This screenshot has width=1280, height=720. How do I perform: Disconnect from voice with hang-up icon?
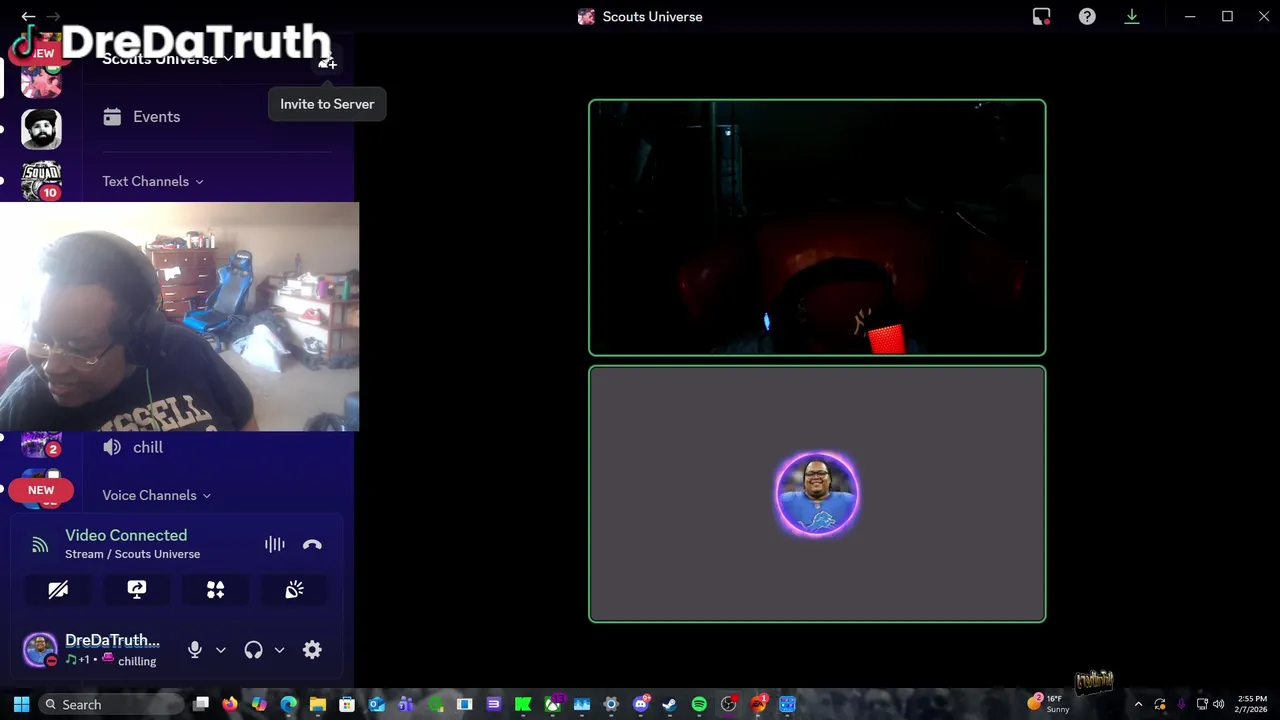coord(312,544)
